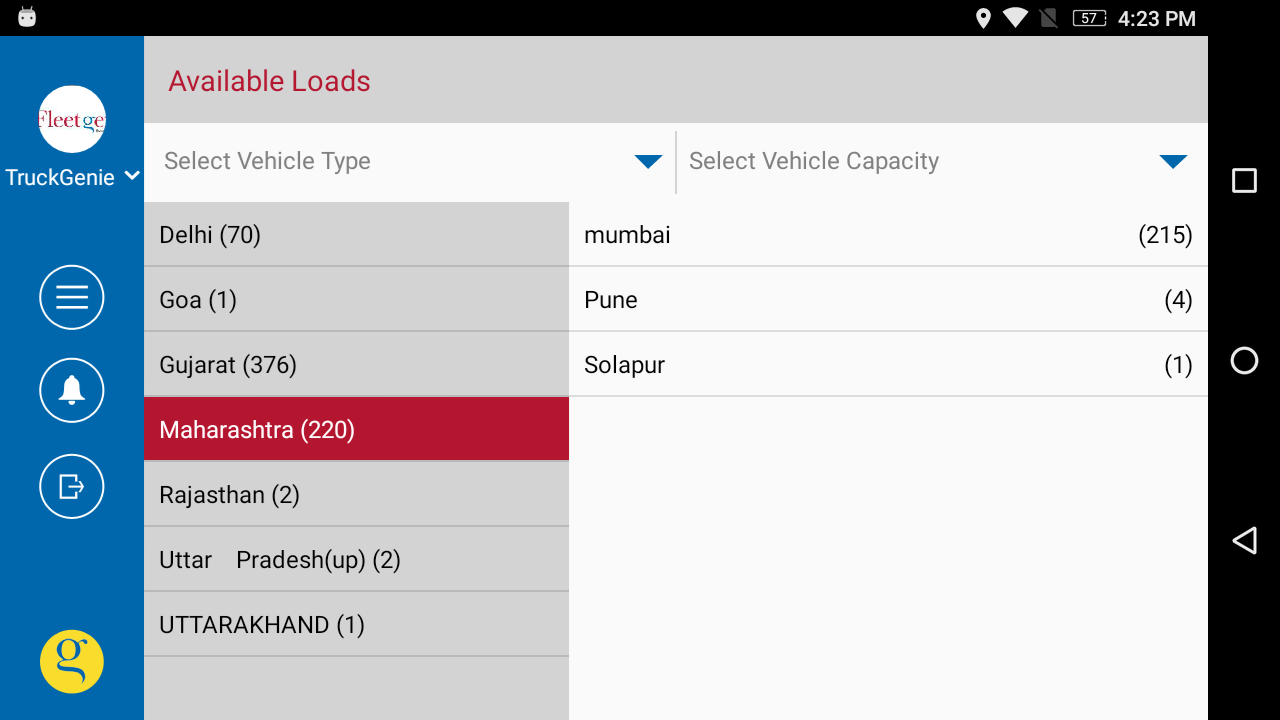Tap the logout icon in sidebar

pos(72,486)
